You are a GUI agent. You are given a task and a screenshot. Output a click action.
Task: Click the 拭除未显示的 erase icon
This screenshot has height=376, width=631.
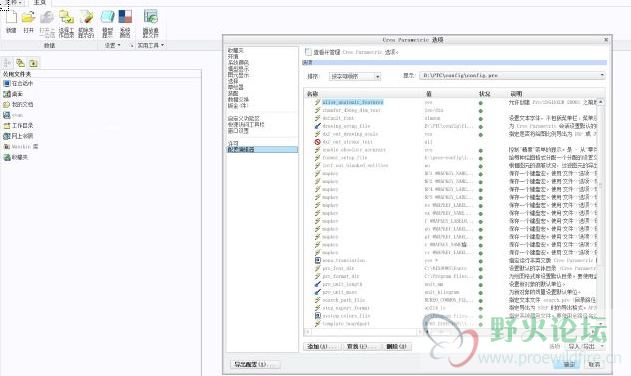(86, 18)
